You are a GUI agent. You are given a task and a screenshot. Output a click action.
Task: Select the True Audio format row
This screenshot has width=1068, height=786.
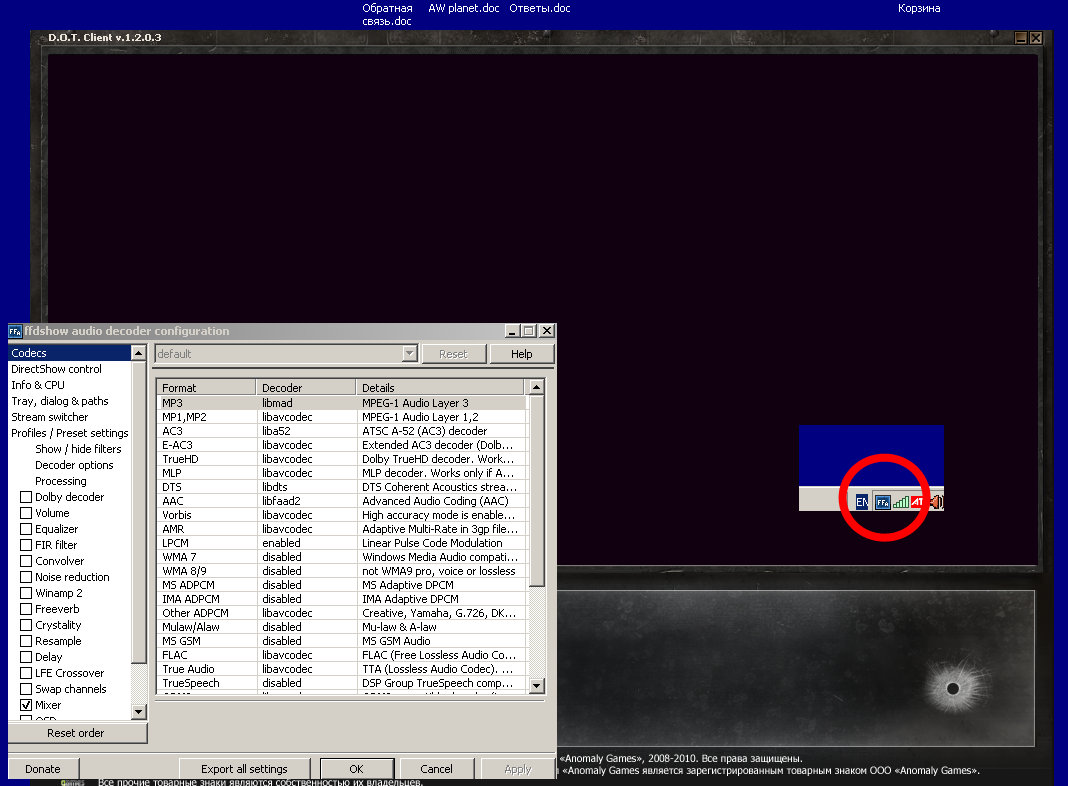click(x=342, y=669)
